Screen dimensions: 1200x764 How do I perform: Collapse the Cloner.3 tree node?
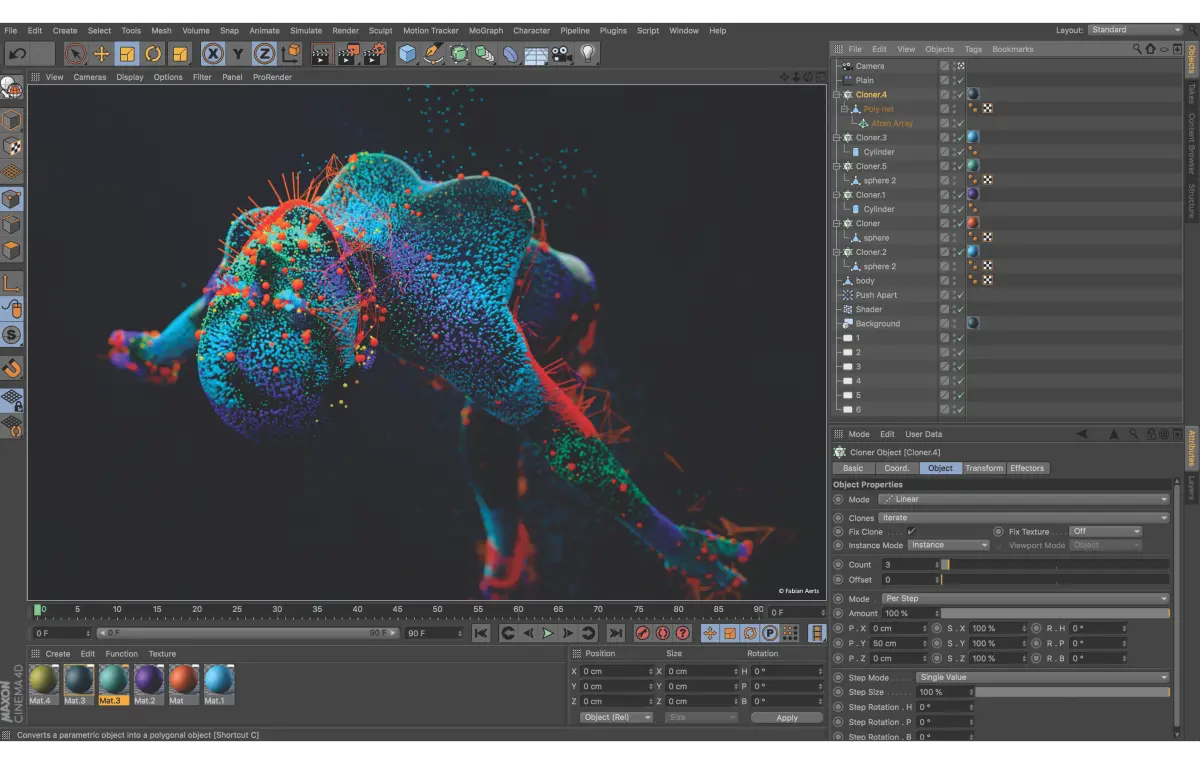(x=837, y=138)
